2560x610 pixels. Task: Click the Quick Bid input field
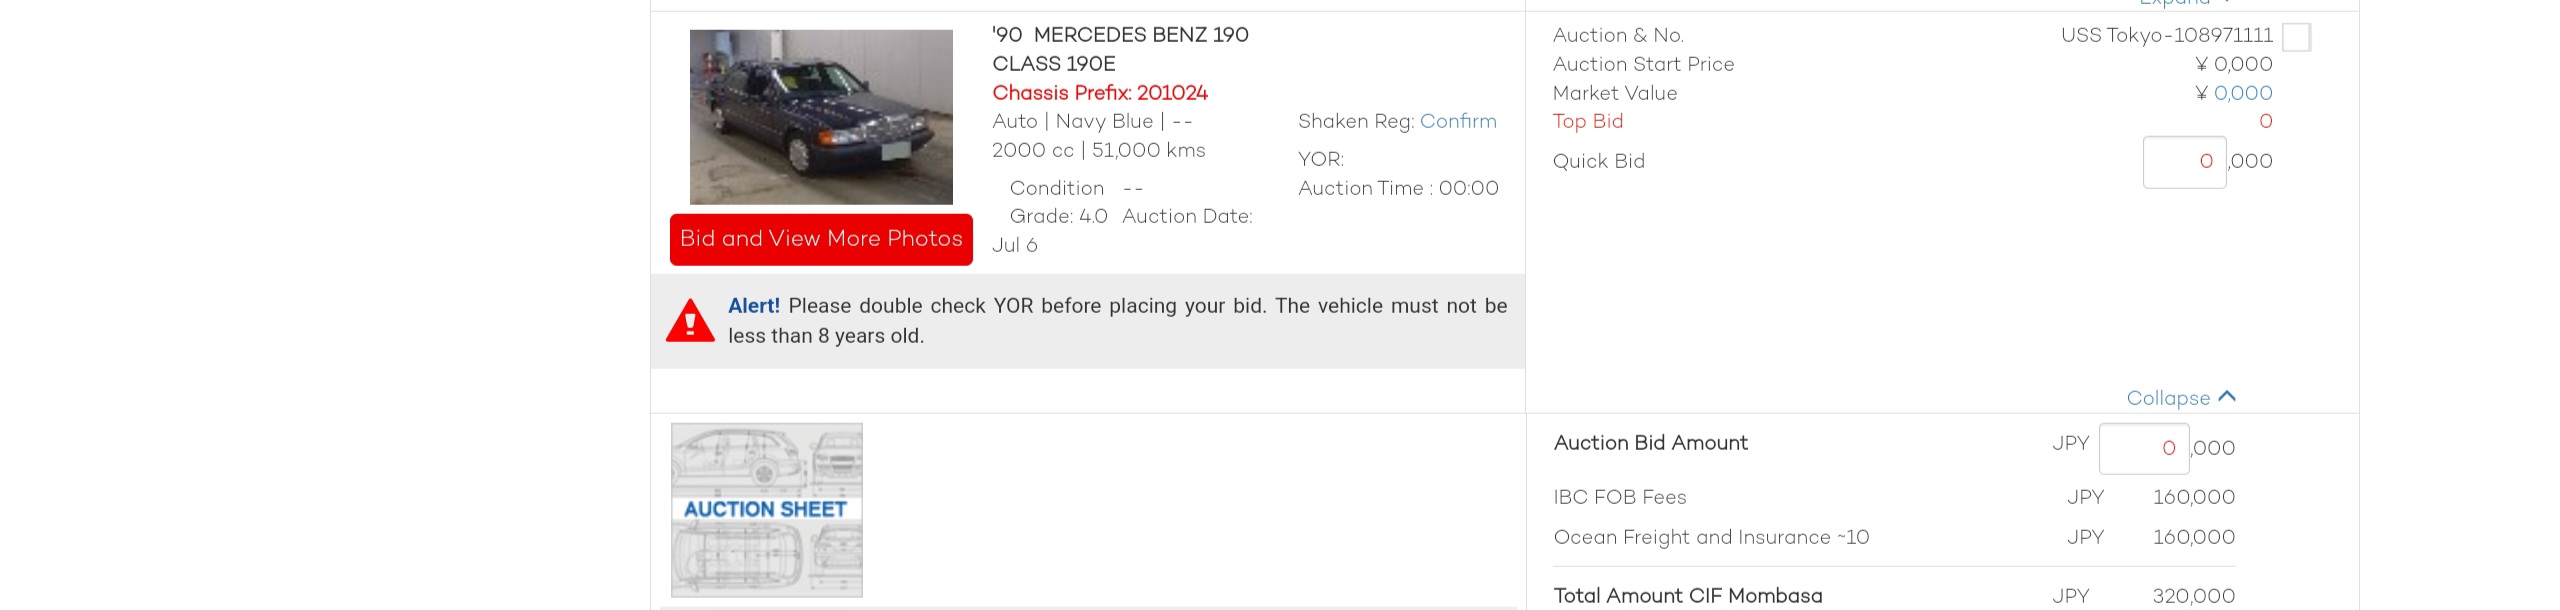2184,162
